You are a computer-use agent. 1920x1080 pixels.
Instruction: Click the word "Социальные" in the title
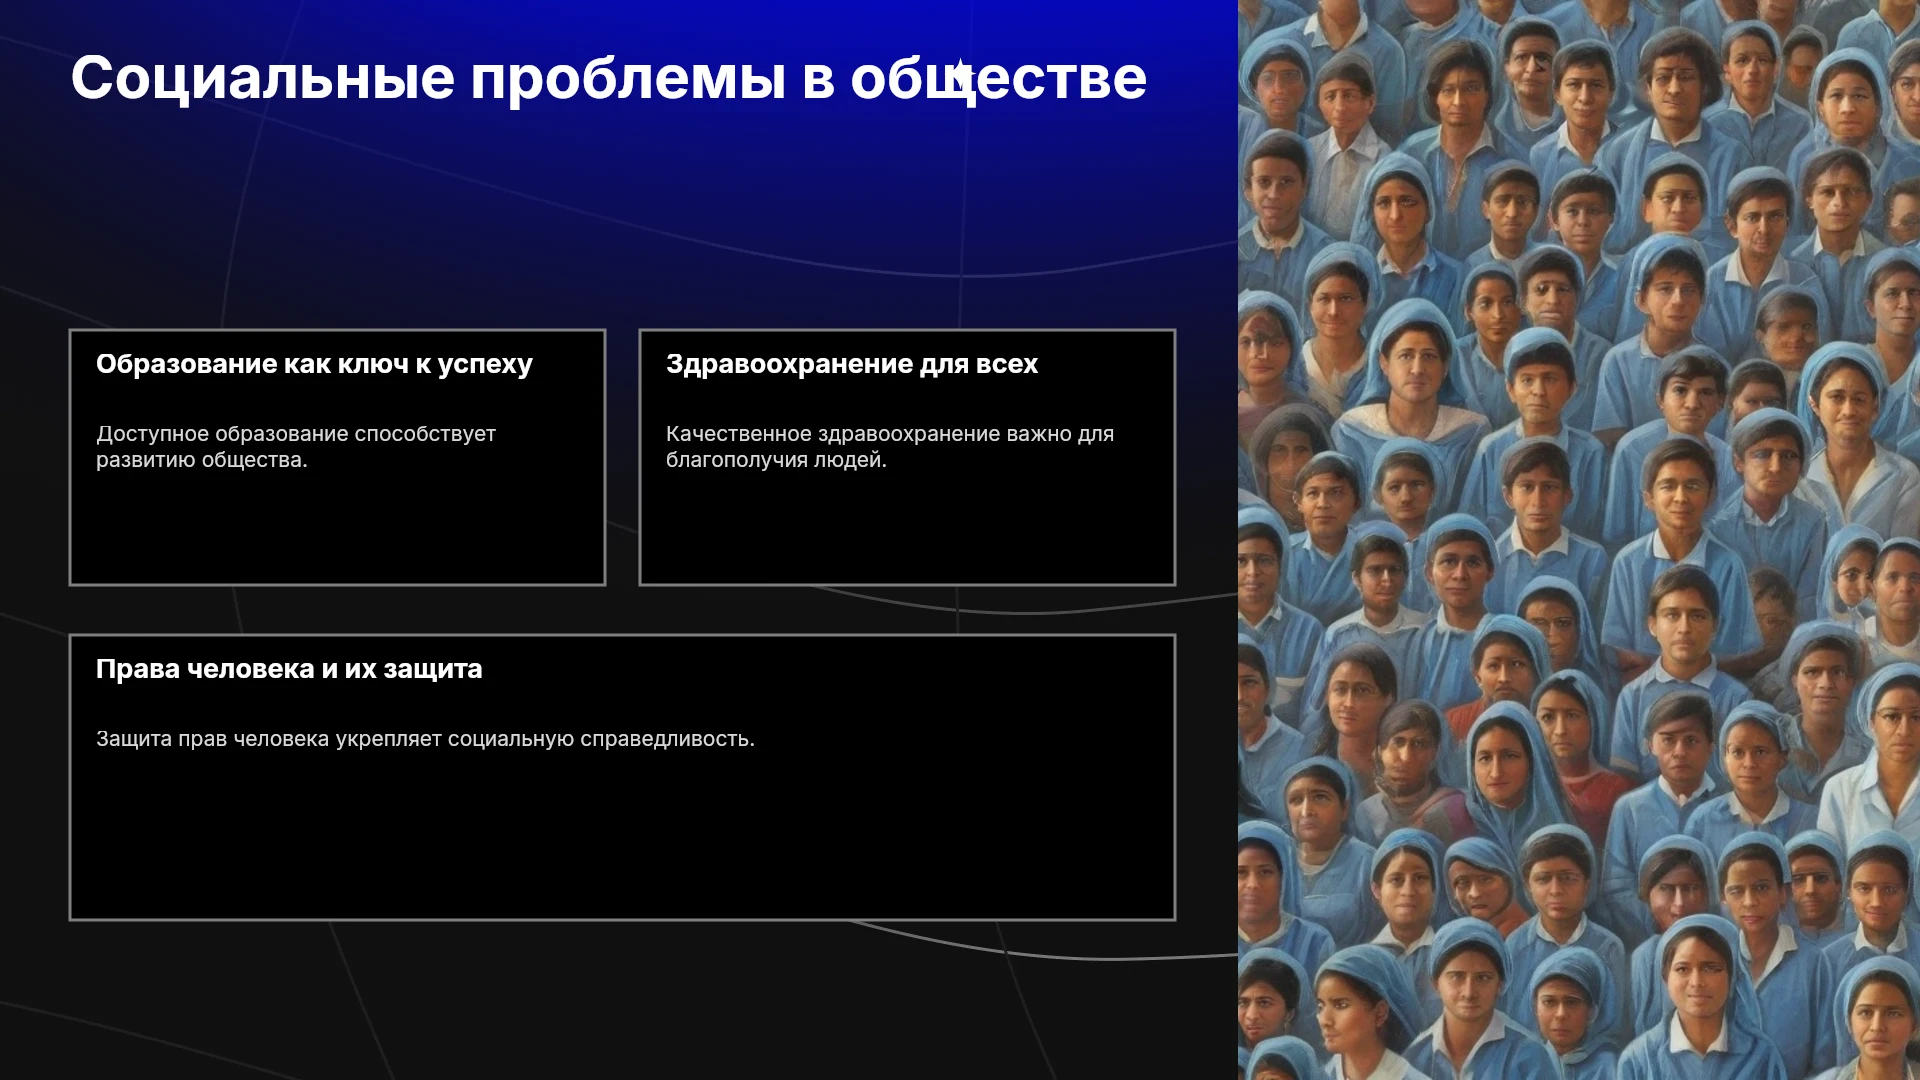pos(262,78)
